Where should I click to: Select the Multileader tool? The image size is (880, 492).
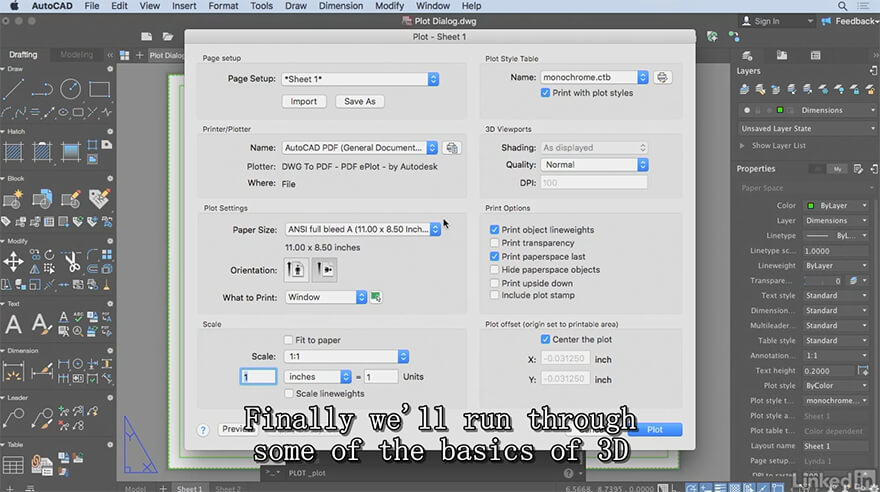click(x=13, y=419)
